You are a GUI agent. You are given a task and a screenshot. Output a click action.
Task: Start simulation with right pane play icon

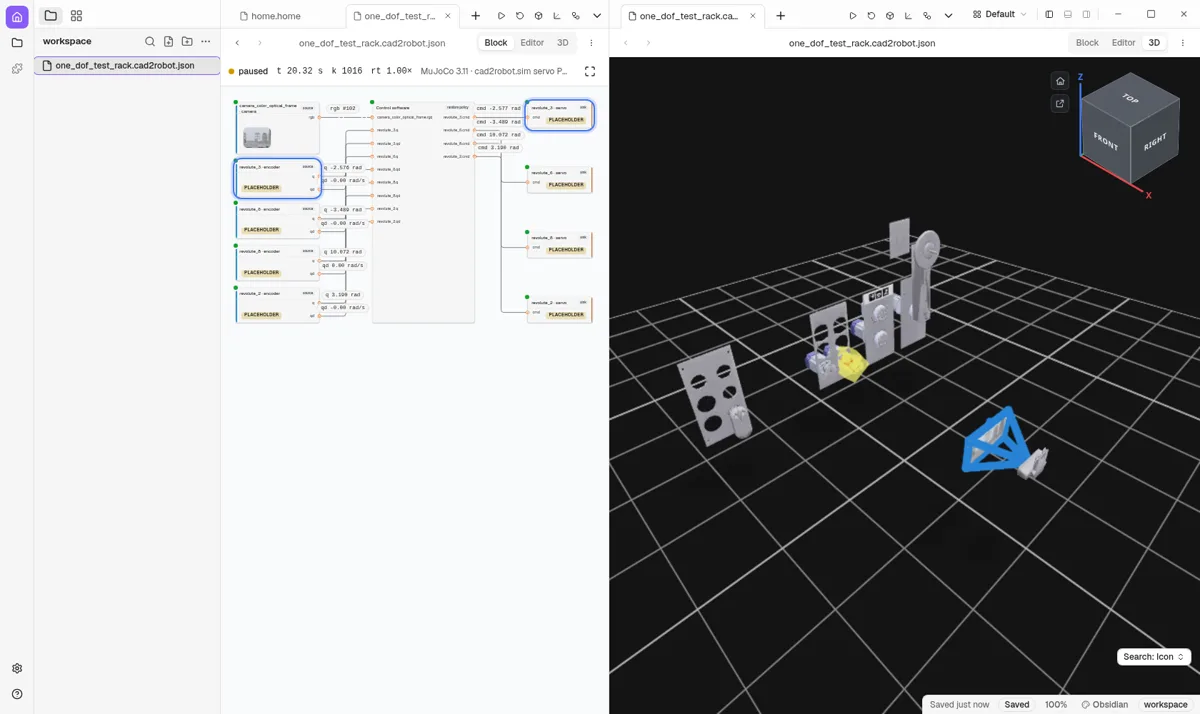852,16
